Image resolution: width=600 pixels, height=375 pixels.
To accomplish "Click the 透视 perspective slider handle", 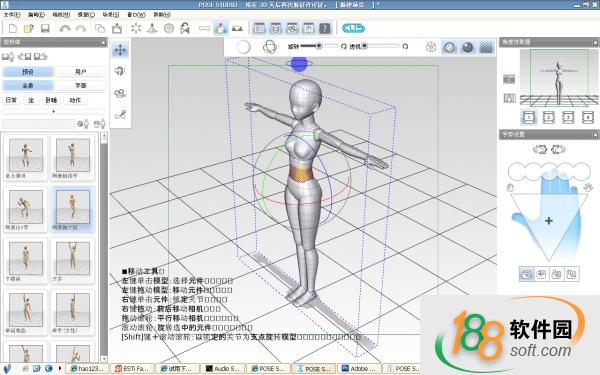I will 364,46.
